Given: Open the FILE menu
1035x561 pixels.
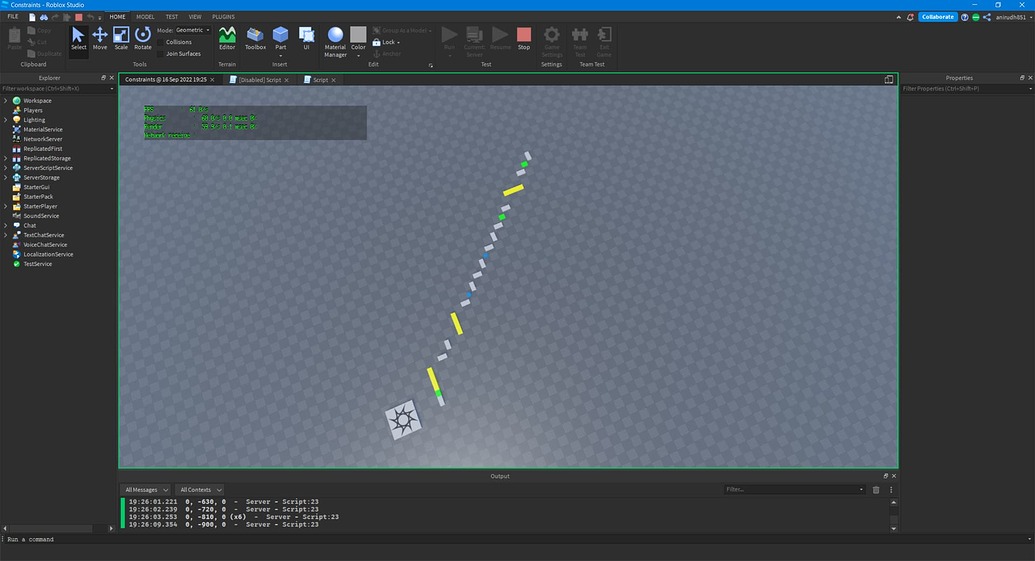Looking at the screenshot, I should pos(13,17).
